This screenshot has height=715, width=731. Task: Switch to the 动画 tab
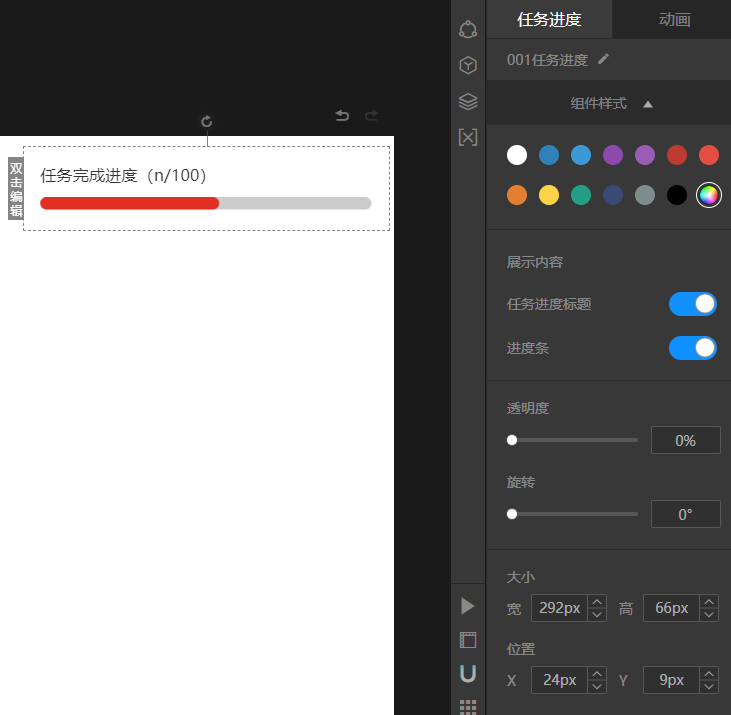674,20
